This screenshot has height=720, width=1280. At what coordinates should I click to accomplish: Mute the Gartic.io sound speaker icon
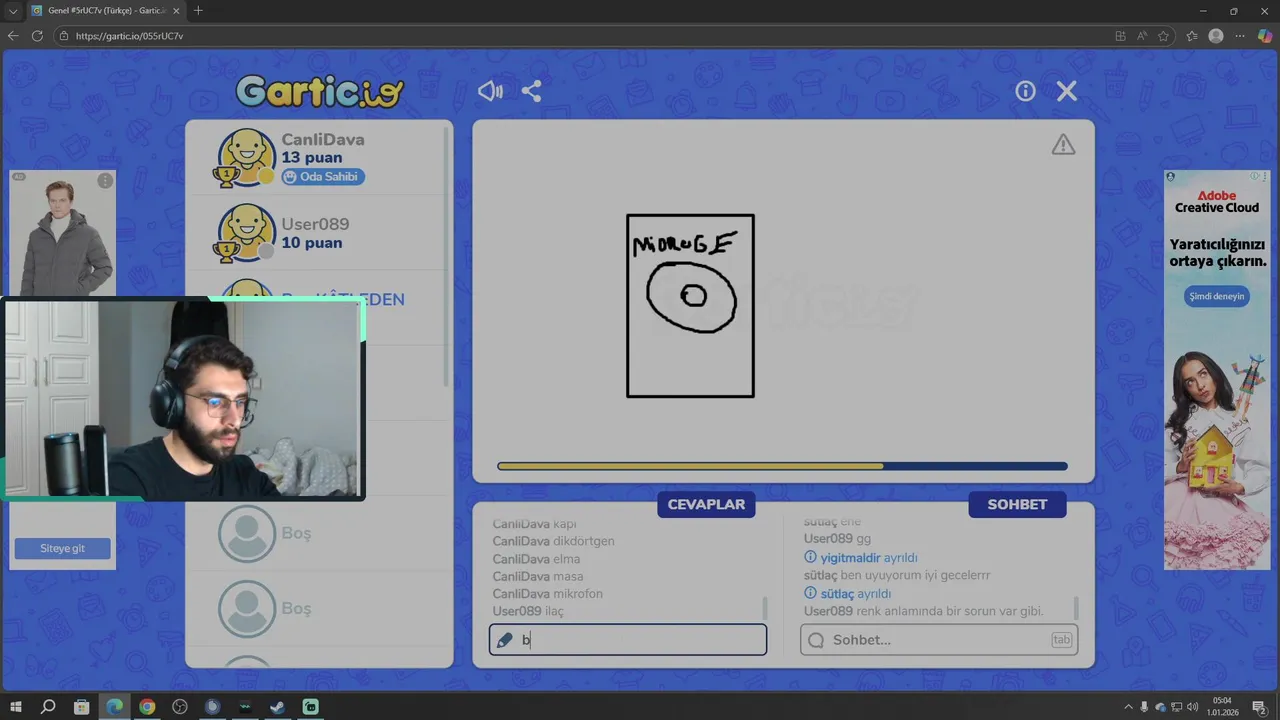[x=490, y=91]
